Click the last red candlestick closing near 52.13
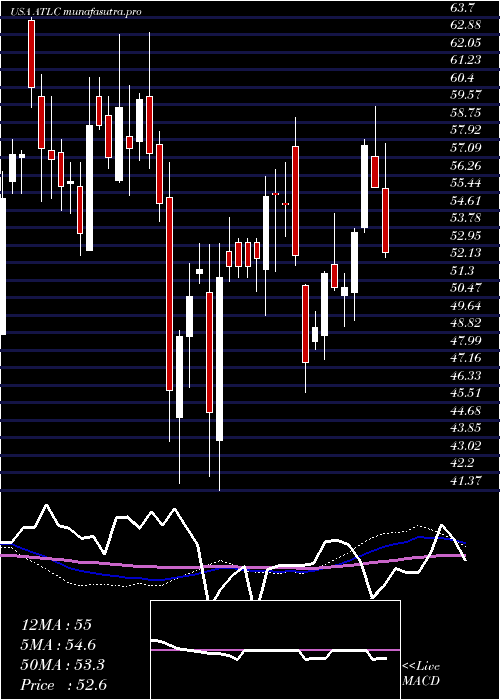Screen dimensions: 500x700 coord(385,221)
